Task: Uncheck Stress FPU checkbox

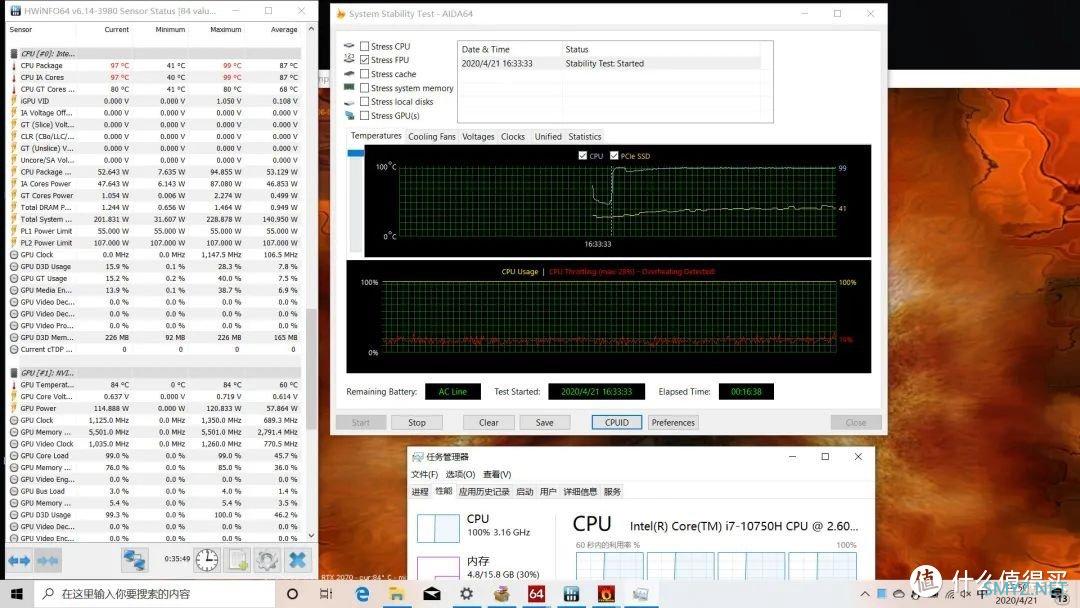Action: pos(364,60)
